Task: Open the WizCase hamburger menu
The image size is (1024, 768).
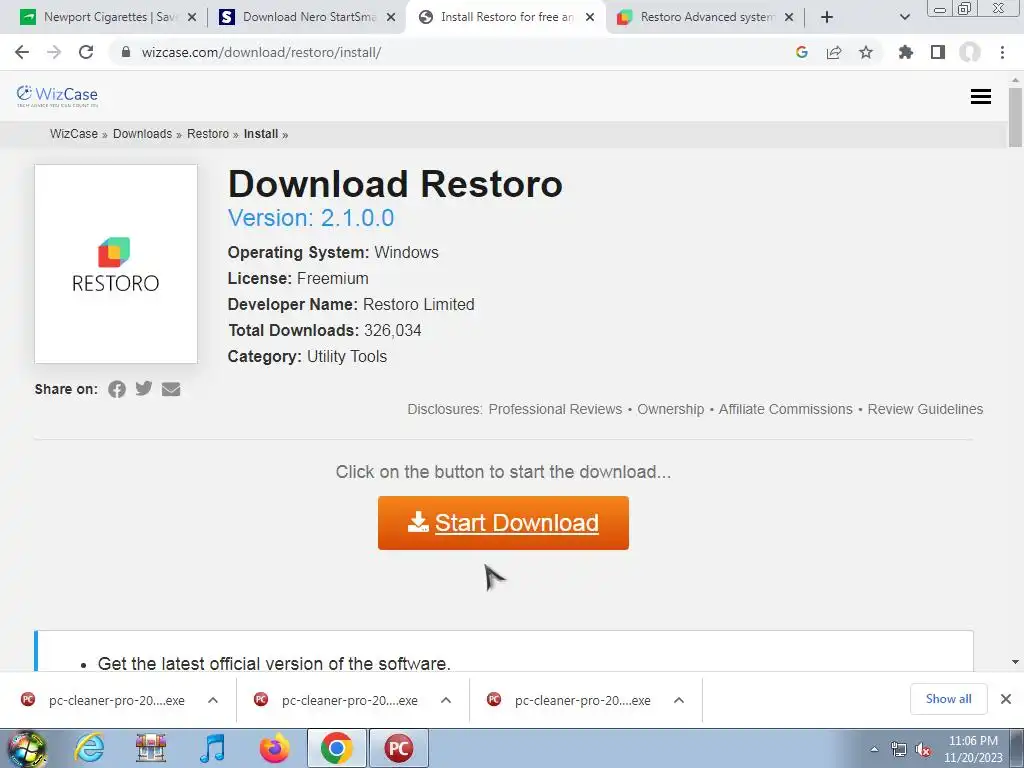Action: (x=980, y=97)
